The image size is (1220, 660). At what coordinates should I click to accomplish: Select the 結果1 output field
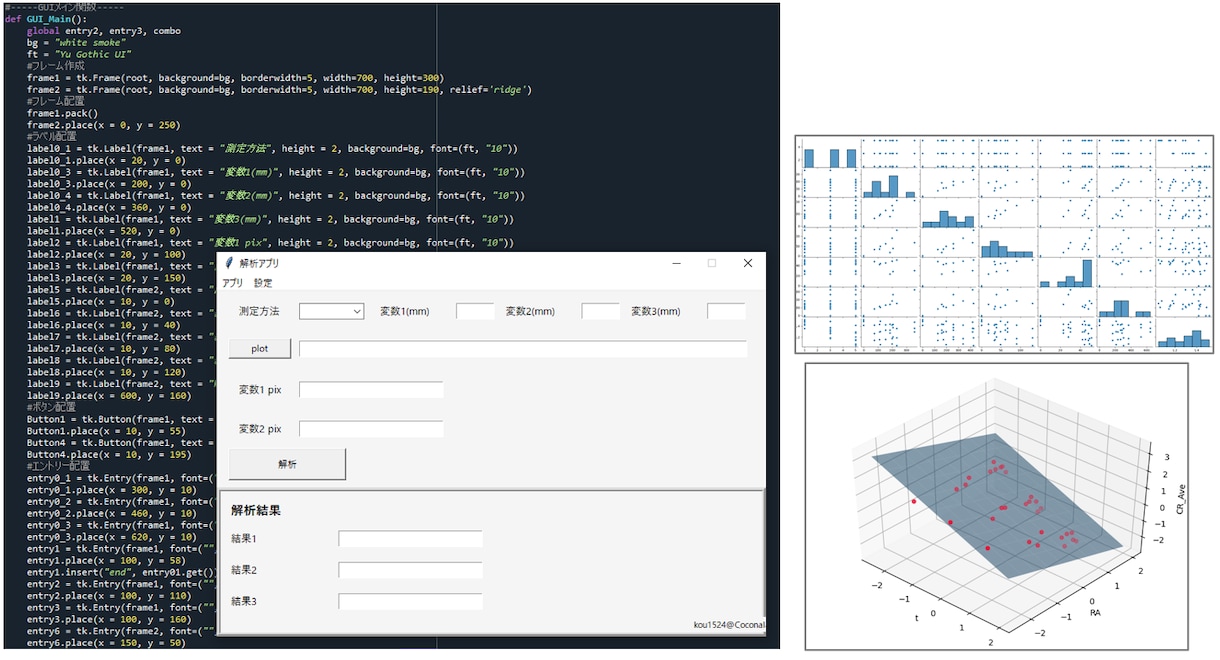click(410, 539)
